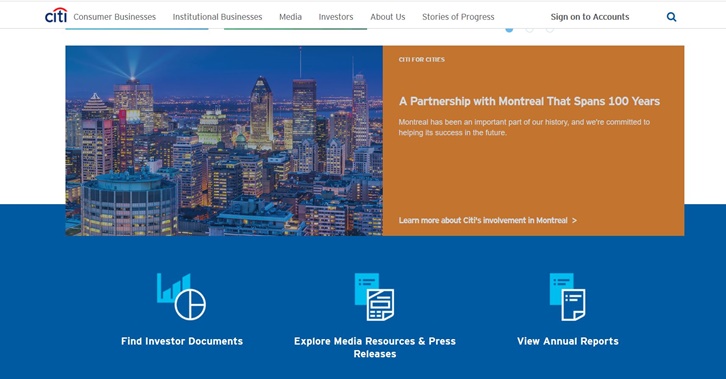Click Sign on to Accounts
This screenshot has height=379, width=726.
(589, 17)
